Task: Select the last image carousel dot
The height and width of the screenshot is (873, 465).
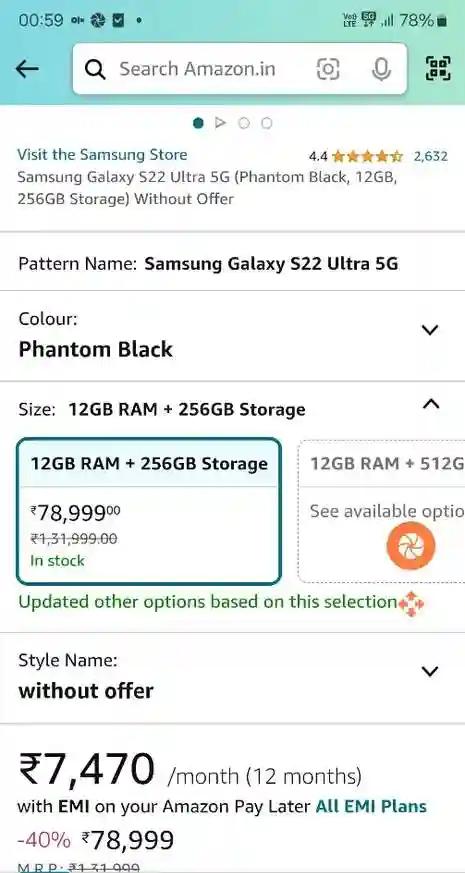Action: coord(267,123)
